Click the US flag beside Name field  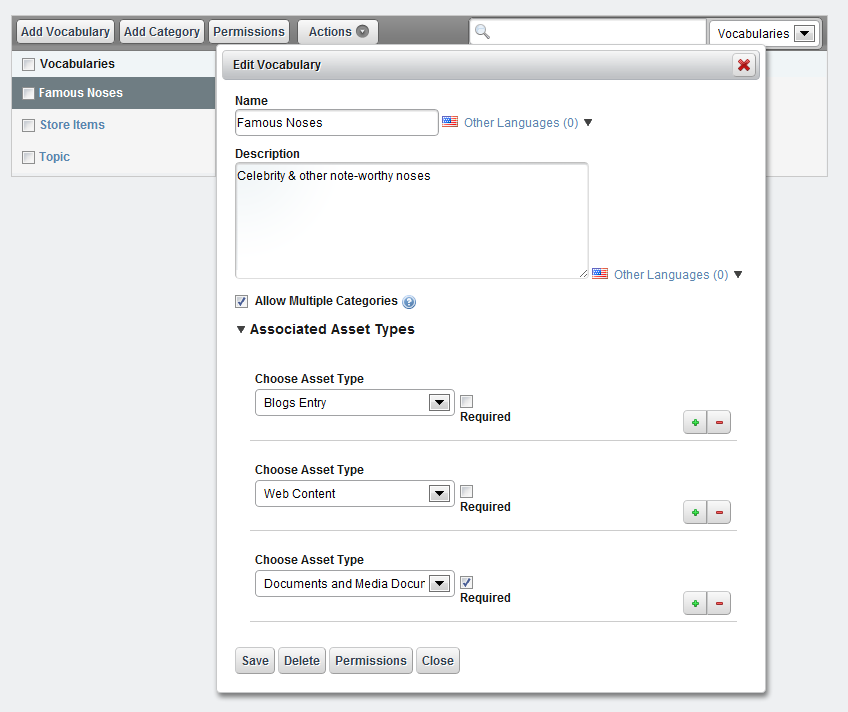[x=450, y=122]
